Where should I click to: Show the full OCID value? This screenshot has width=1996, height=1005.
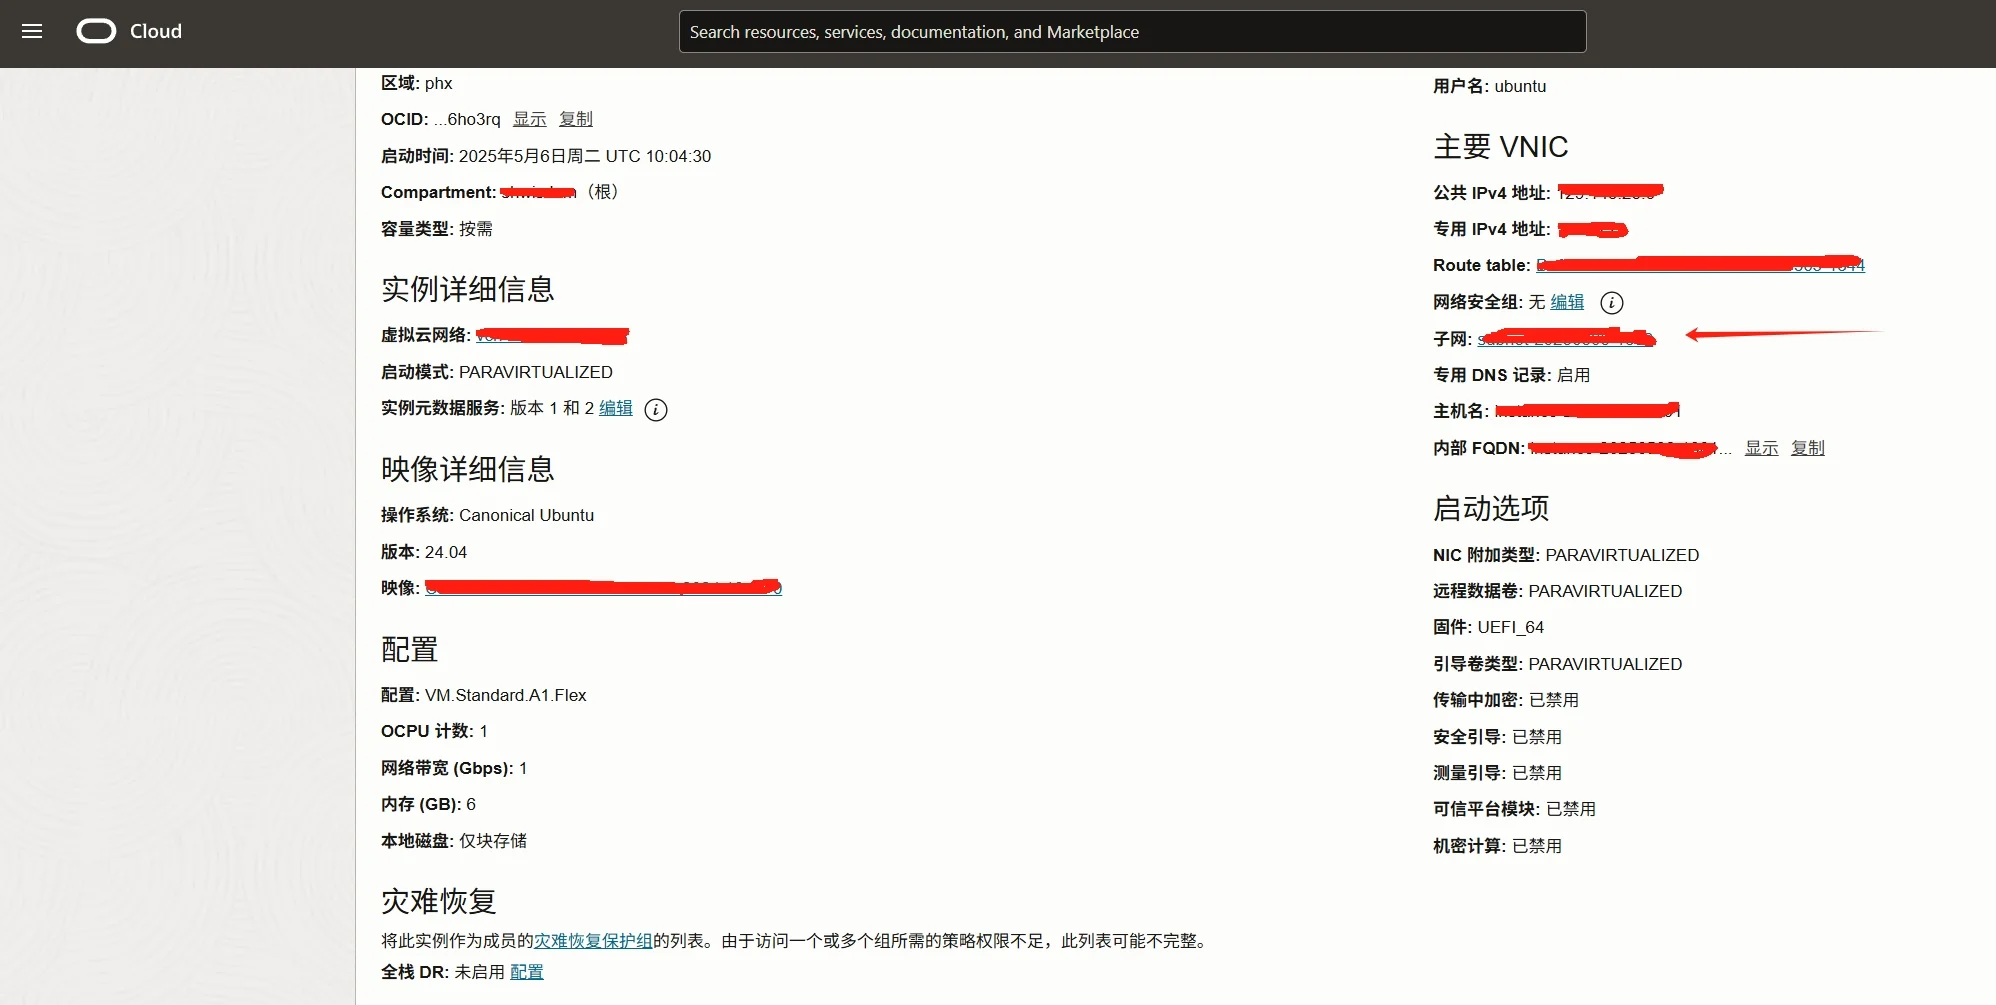tap(529, 119)
